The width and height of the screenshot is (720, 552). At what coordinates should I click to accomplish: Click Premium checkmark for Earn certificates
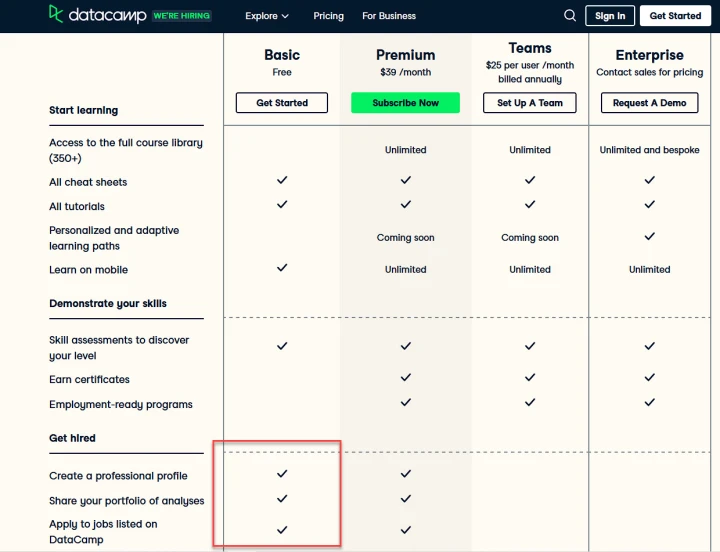point(405,377)
